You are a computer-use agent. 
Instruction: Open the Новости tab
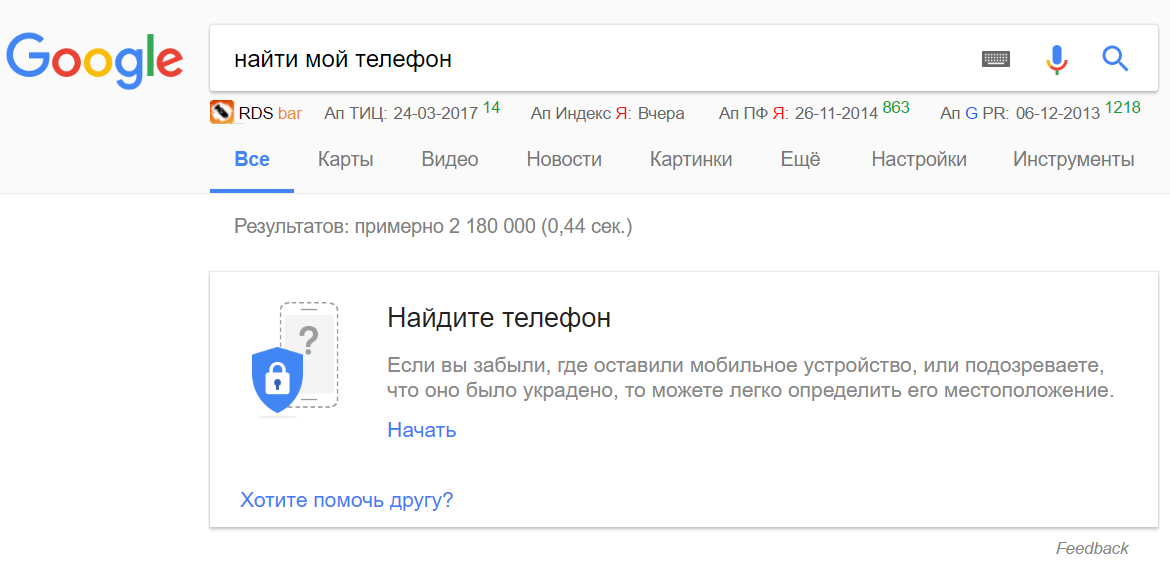[564, 159]
